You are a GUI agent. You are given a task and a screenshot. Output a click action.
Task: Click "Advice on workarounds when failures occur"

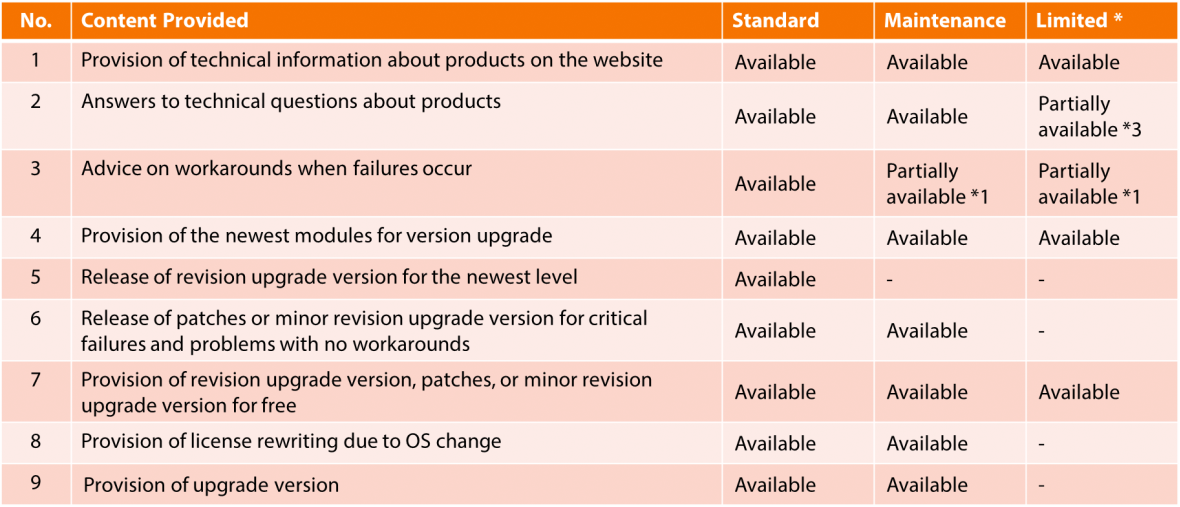click(x=276, y=168)
